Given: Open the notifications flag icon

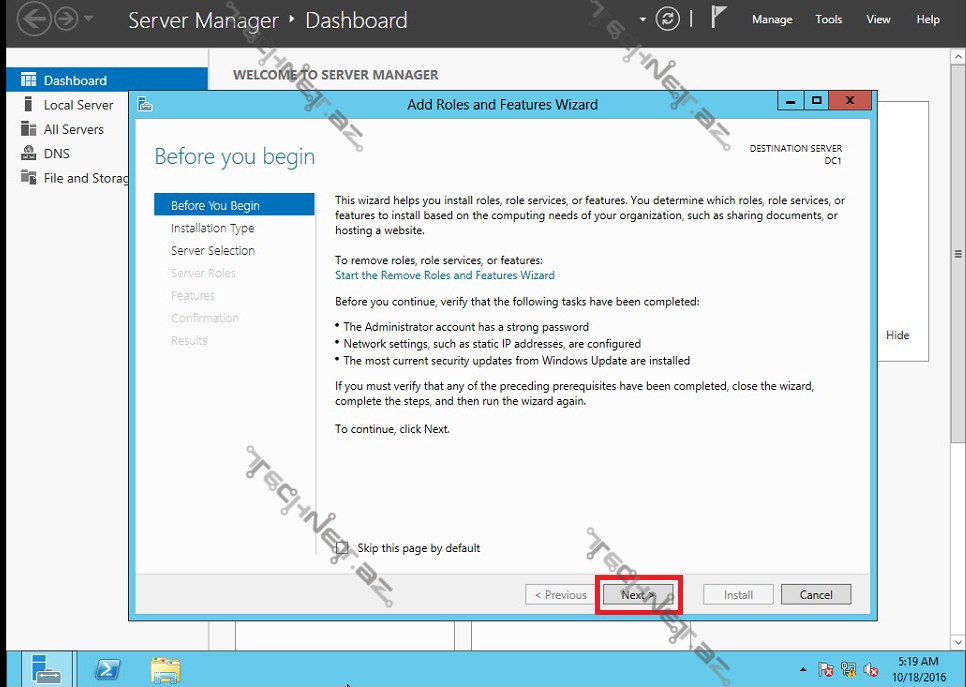Looking at the screenshot, I should [x=718, y=18].
